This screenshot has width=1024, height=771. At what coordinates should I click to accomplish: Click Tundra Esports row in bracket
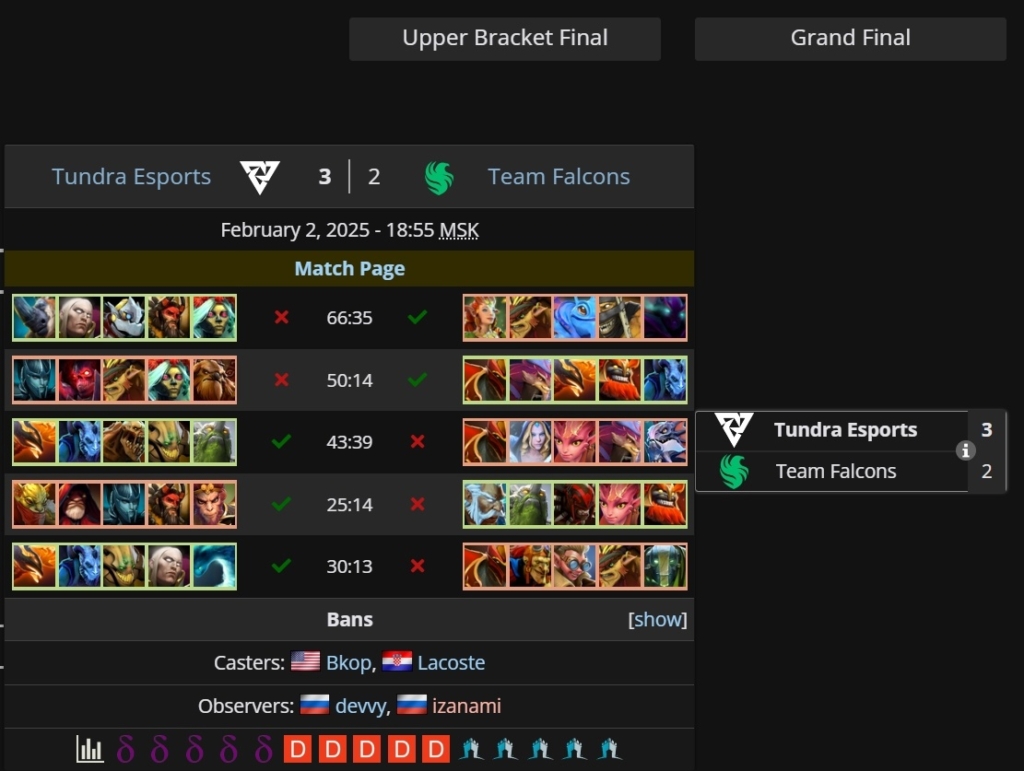[851, 430]
